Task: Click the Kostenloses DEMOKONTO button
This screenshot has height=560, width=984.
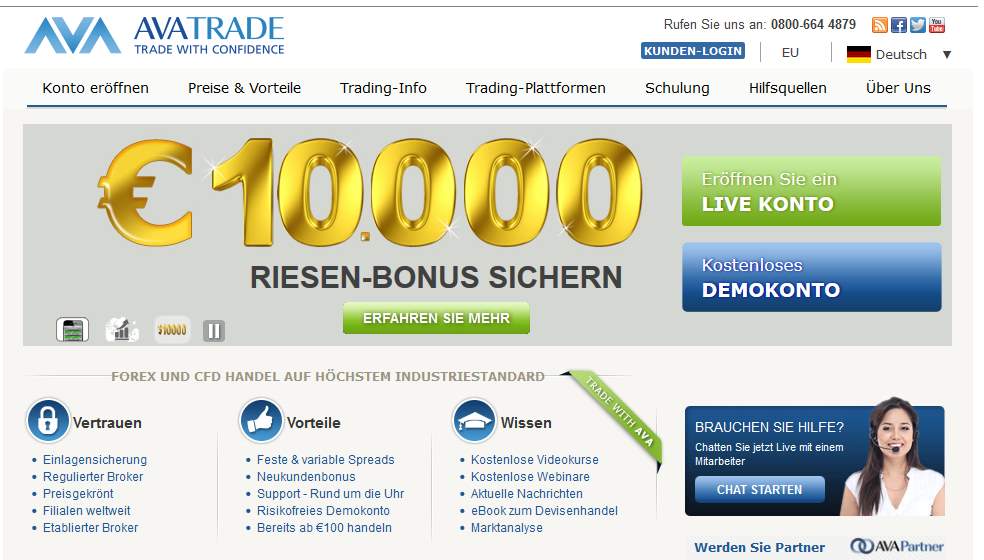Action: point(811,277)
